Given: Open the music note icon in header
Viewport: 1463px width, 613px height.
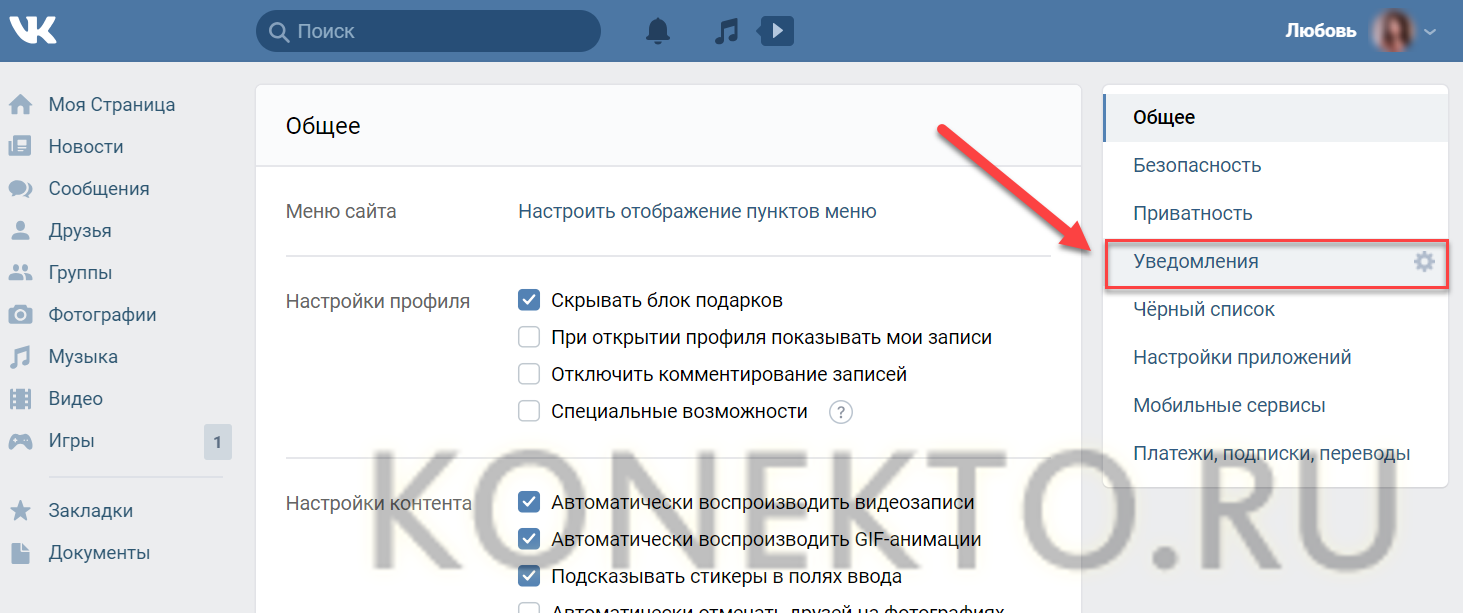Looking at the screenshot, I should coord(725,31).
